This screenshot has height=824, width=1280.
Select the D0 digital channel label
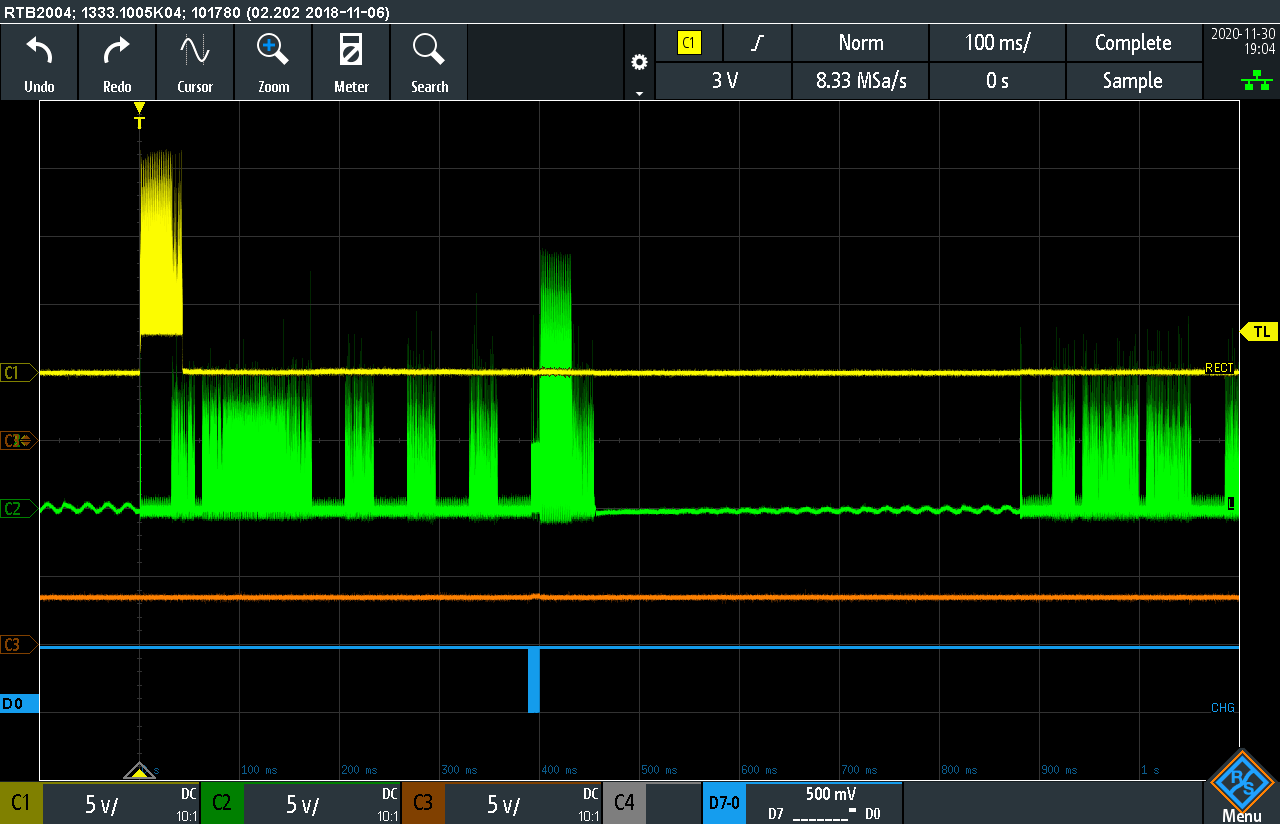click(x=19, y=704)
